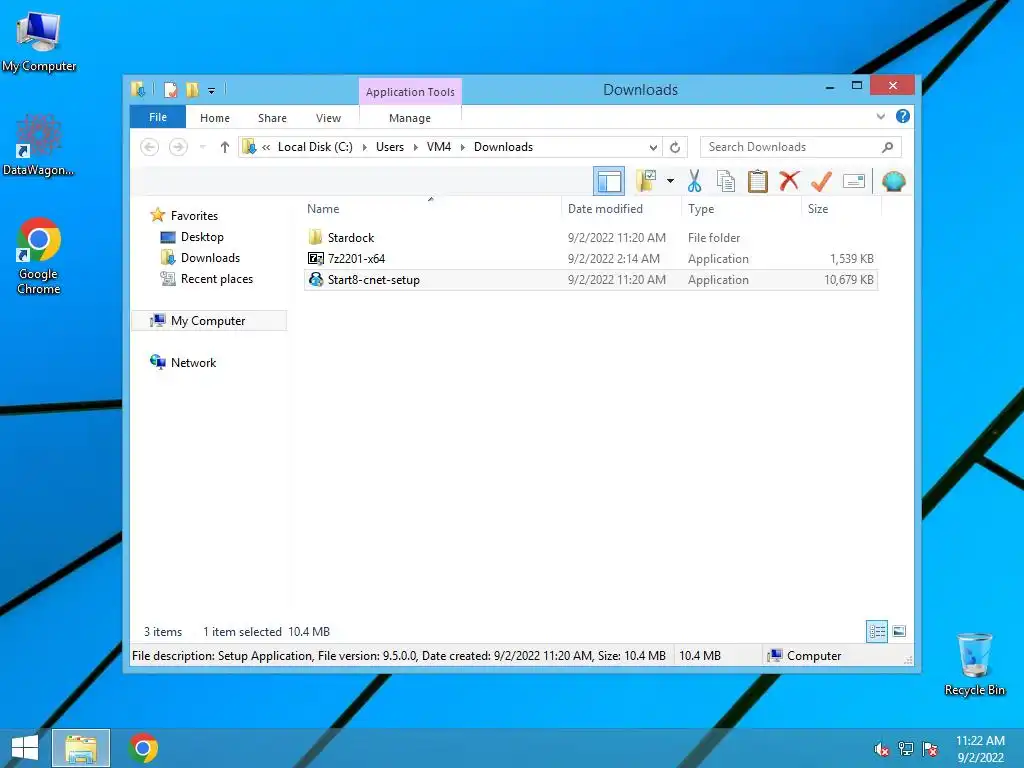Open Desktop under Favorites
The image size is (1024, 768).
(202, 236)
